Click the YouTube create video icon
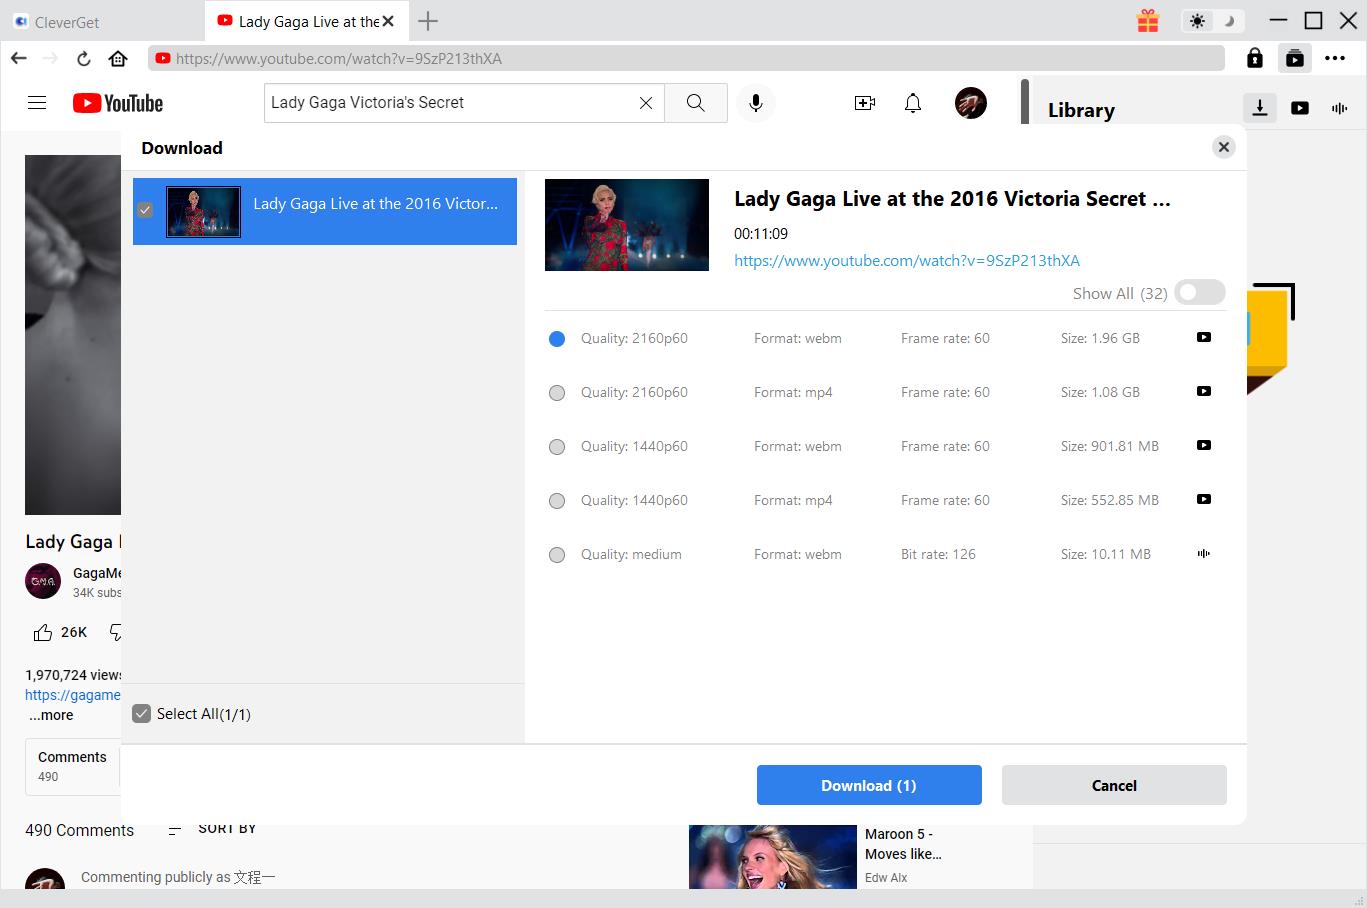 (x=864, y=103)
